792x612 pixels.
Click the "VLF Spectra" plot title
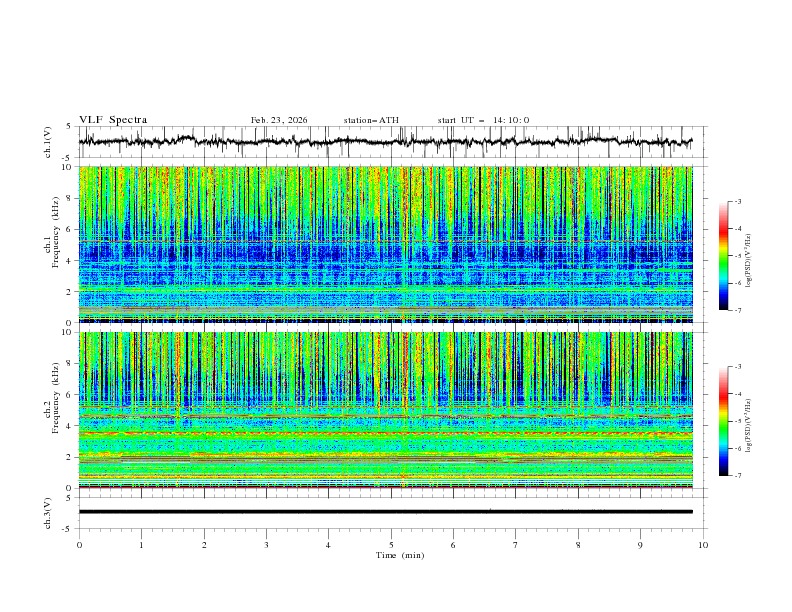point(113,120)
